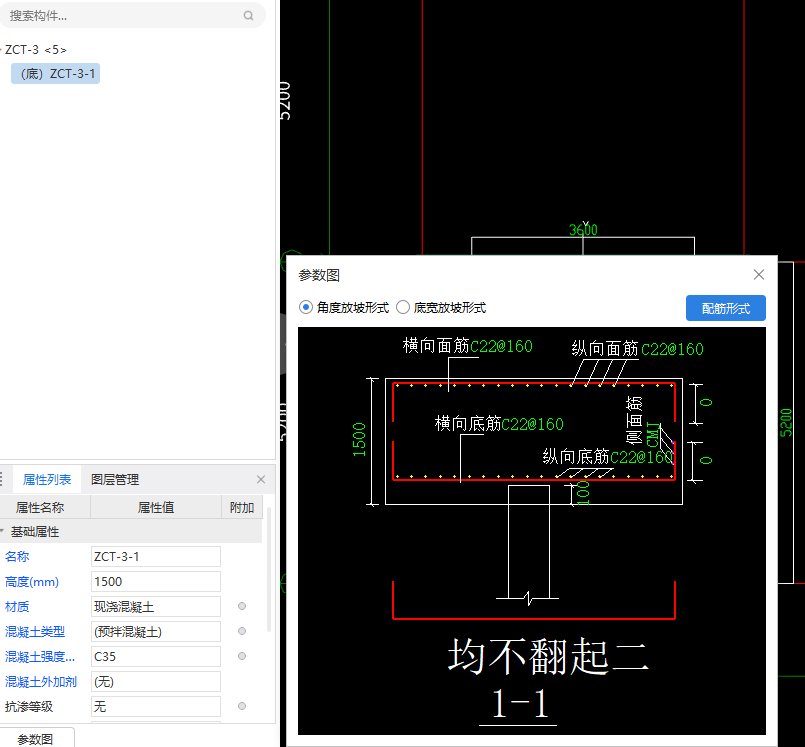Select the 底宽放坡形式 radio button
805x747 pixels.
point(403,308)
